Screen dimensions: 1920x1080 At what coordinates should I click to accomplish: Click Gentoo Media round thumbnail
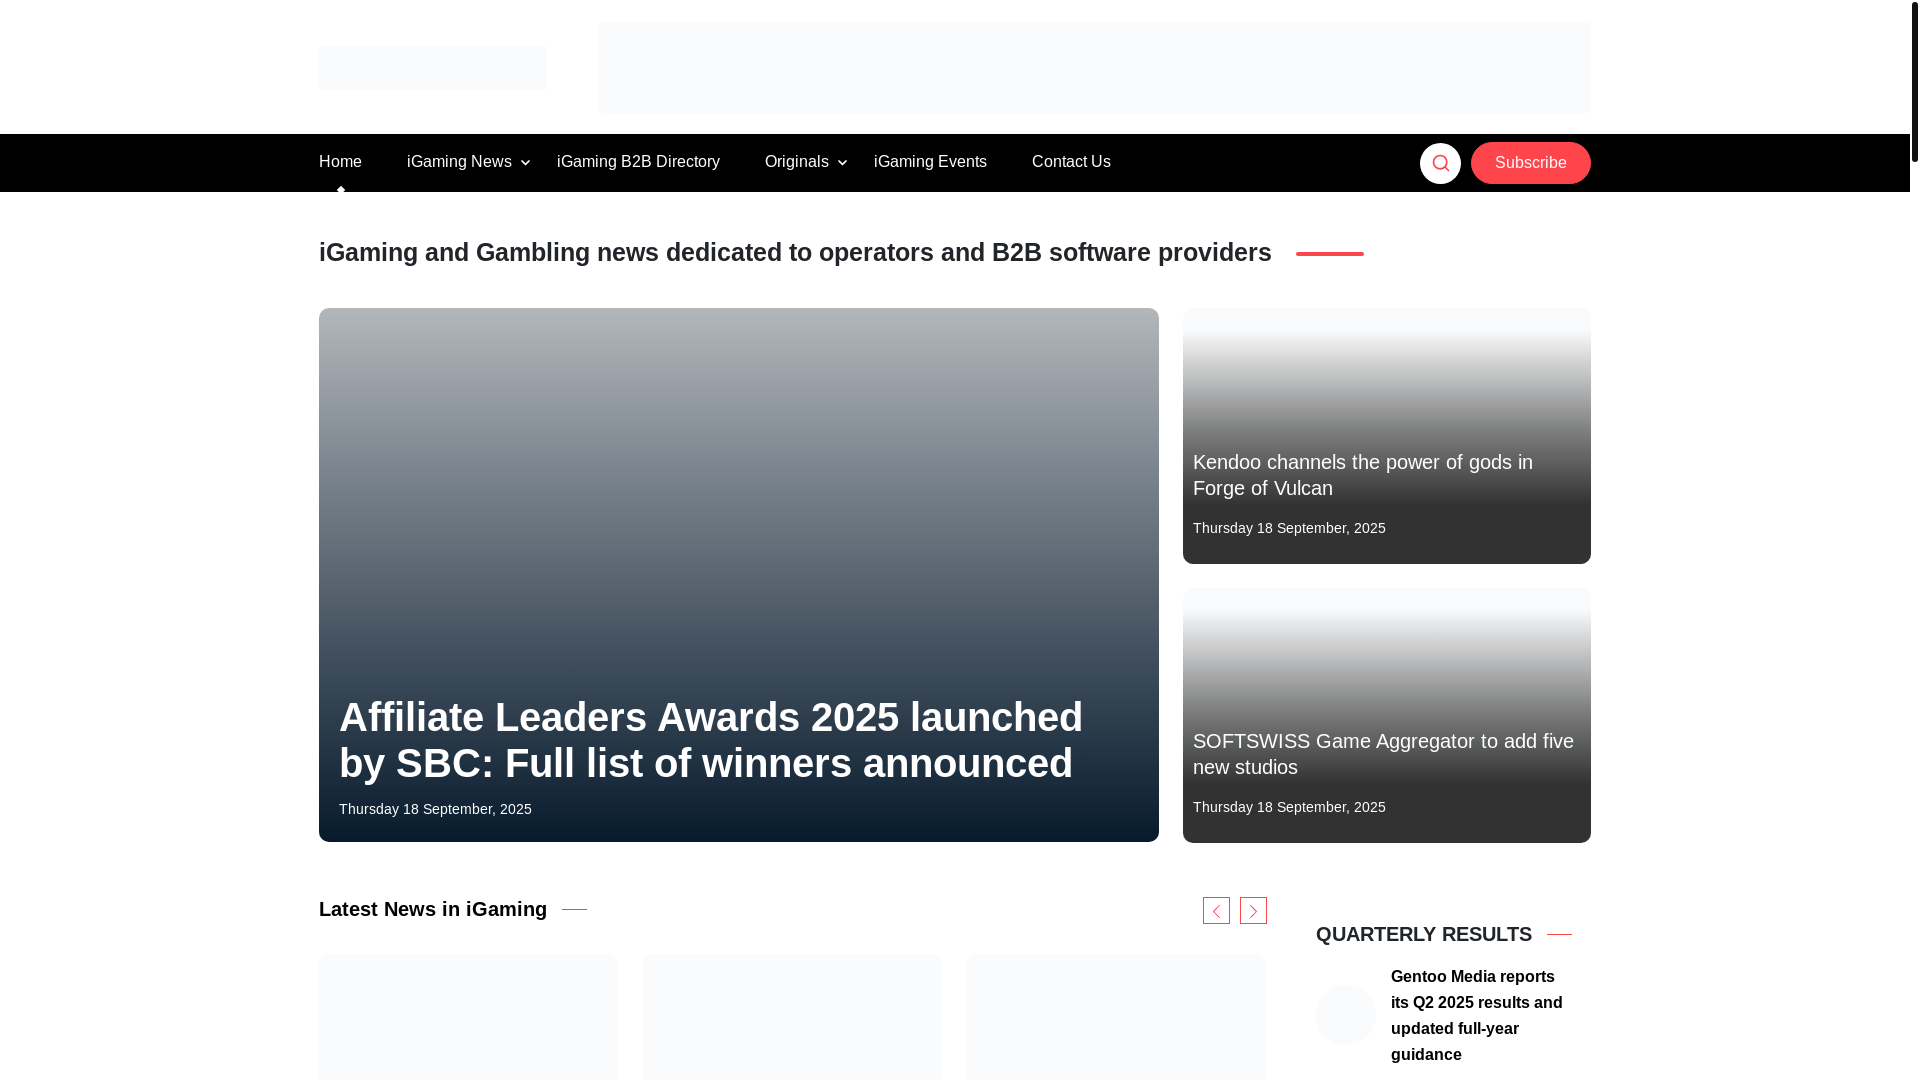tap(1346, 1015)
